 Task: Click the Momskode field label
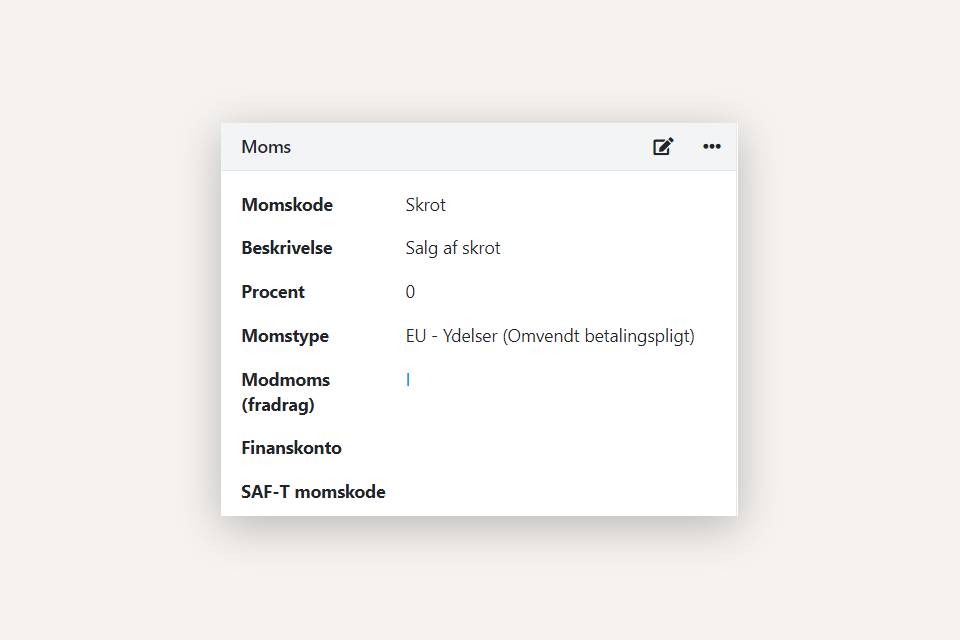(287, 205)
